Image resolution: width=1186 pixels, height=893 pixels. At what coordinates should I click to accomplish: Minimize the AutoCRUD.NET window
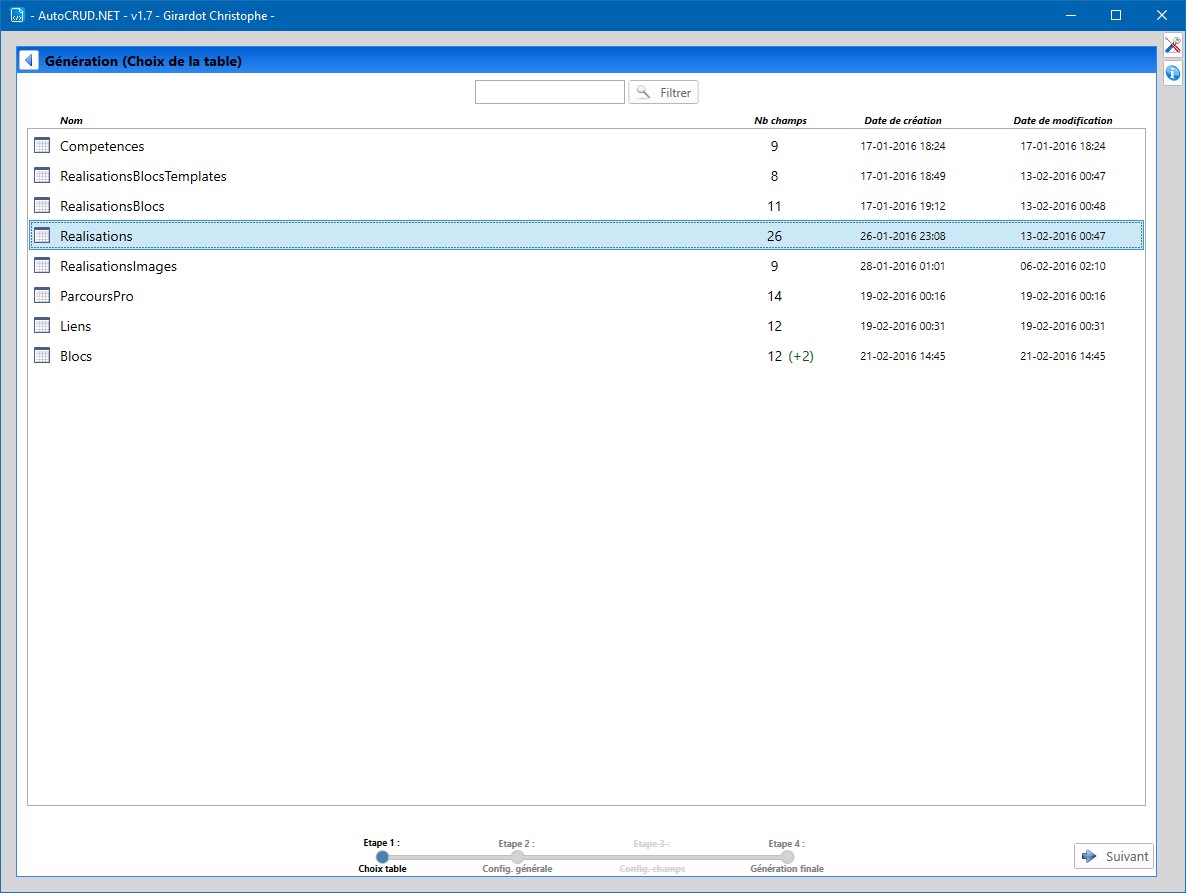tap(1070, 15)
